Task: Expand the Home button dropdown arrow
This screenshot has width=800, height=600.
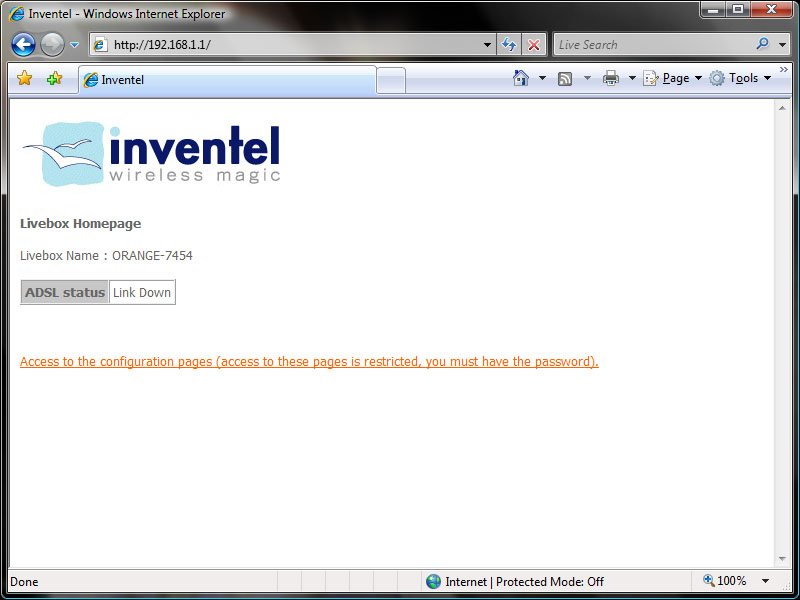Action: pyautogui.click(x=542, y=78)
